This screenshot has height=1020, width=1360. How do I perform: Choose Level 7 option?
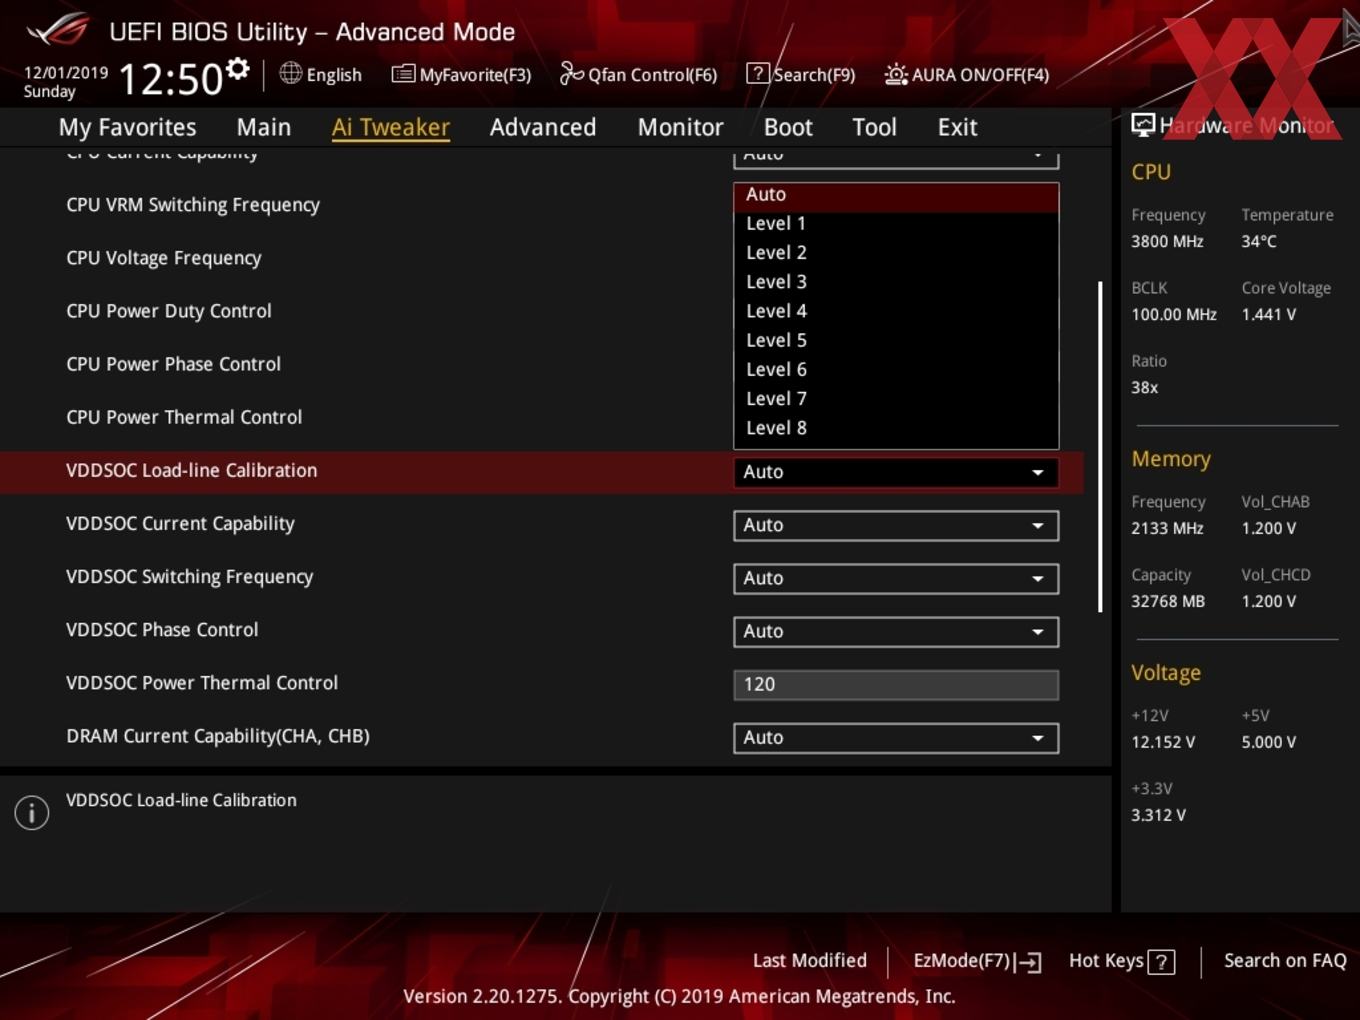[896, 399]
